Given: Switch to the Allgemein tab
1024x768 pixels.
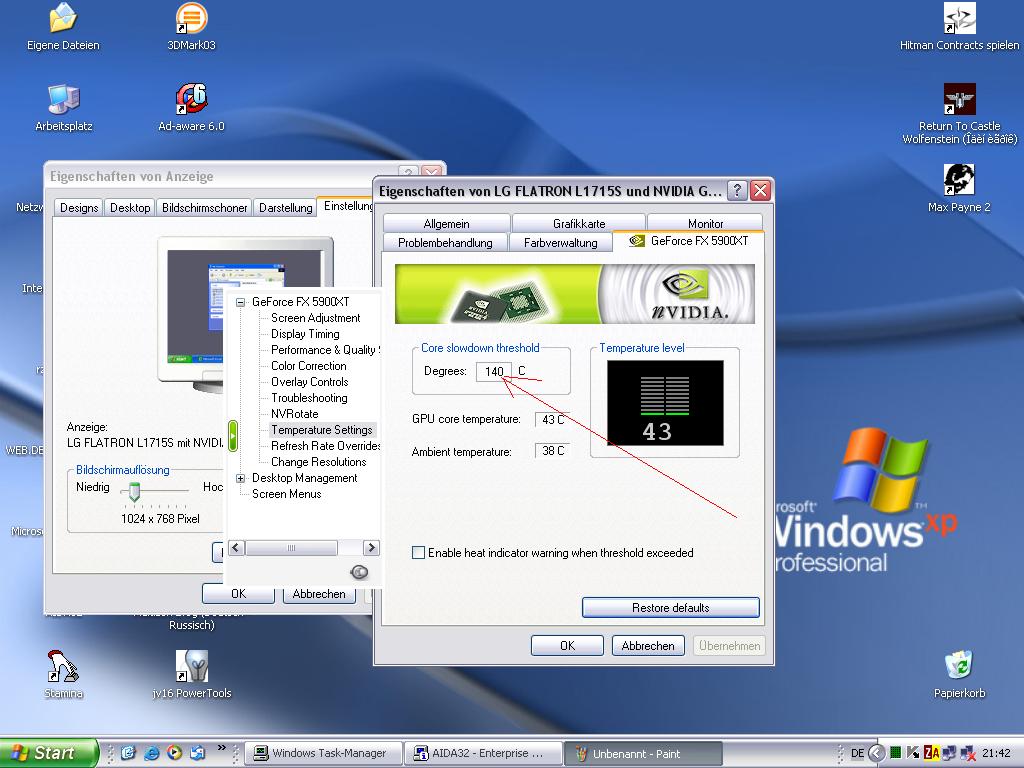Looking at the screenshot, I should click(x=446, y=223).
